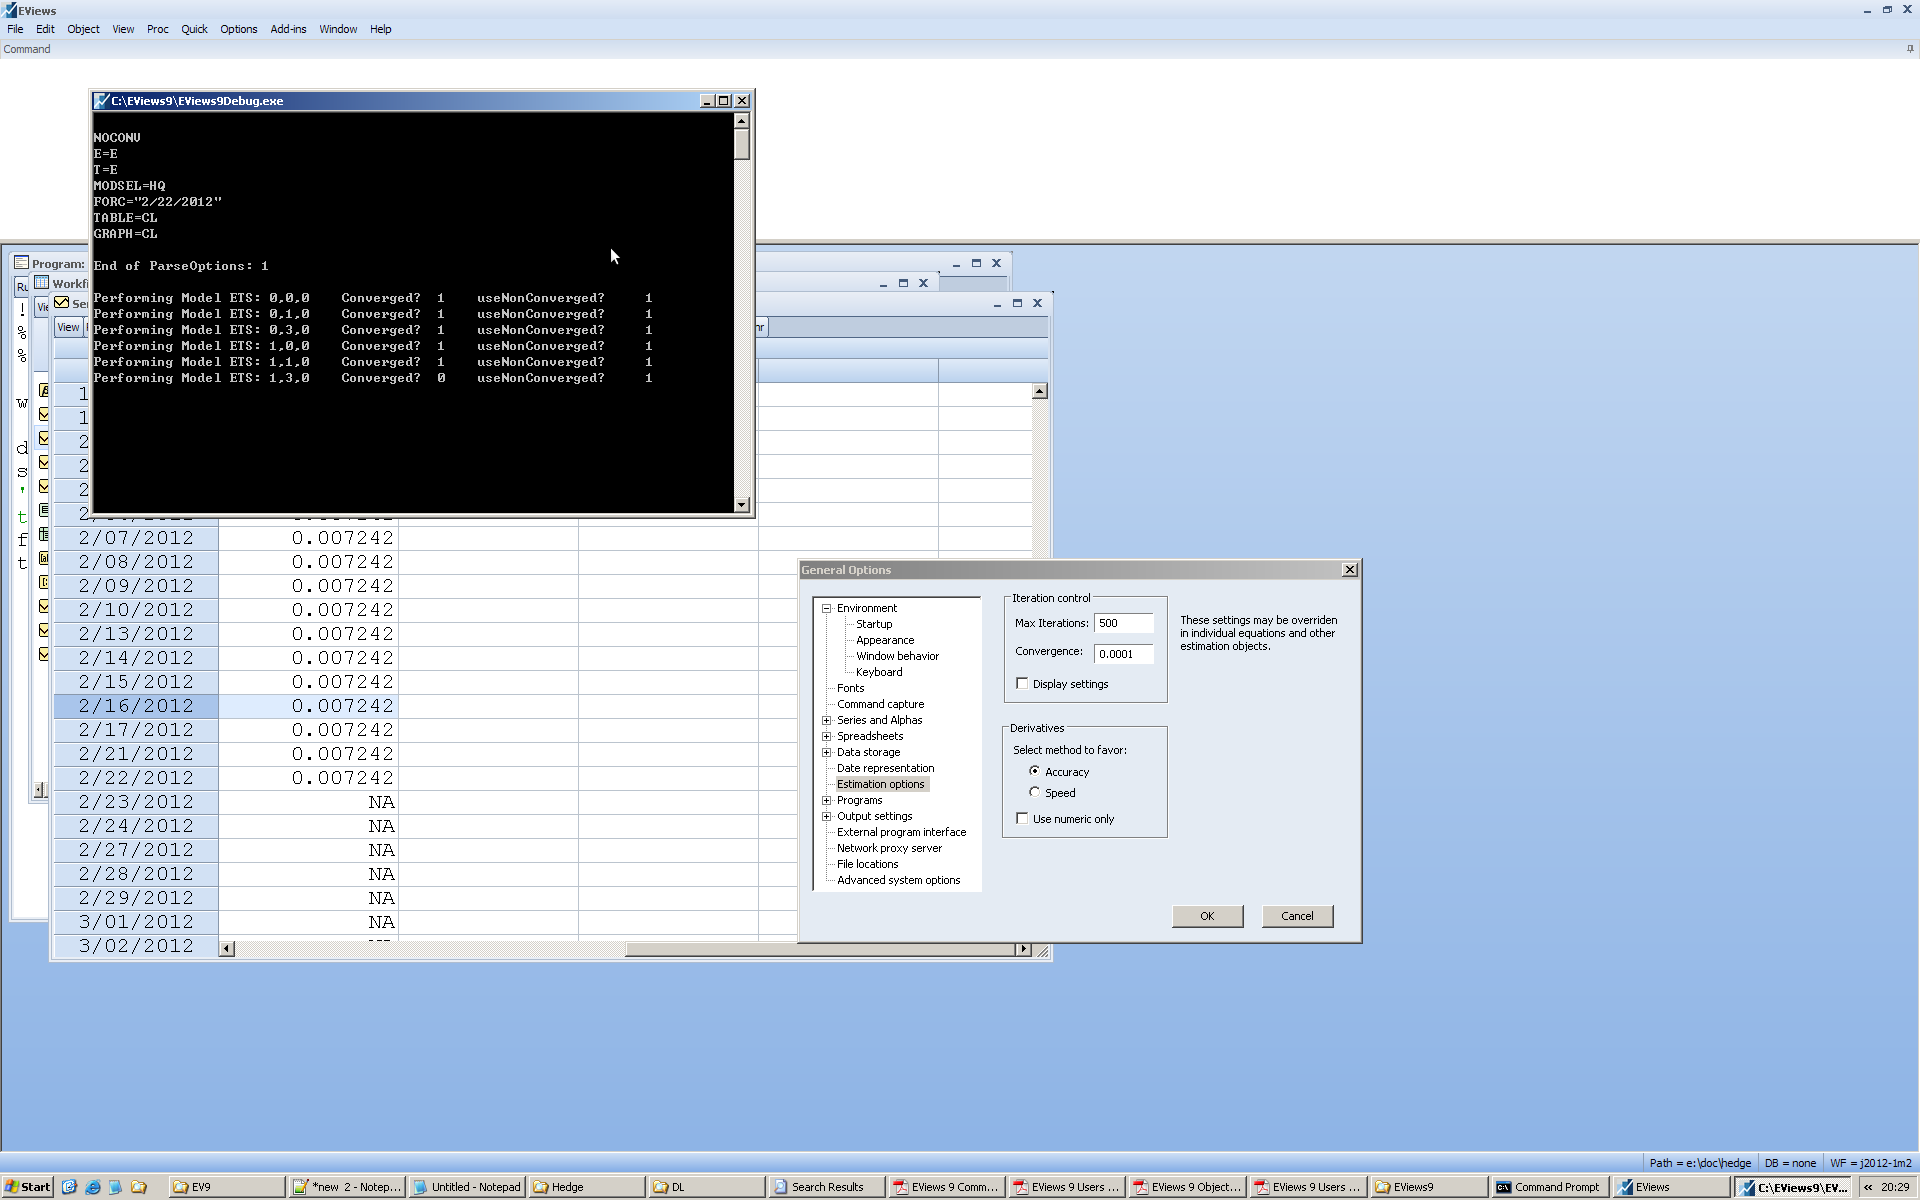Minimize the EViews9Debug console window
Image resolution: width=1920 pixels, height=1200 pixels.
[x=707, y=101]
